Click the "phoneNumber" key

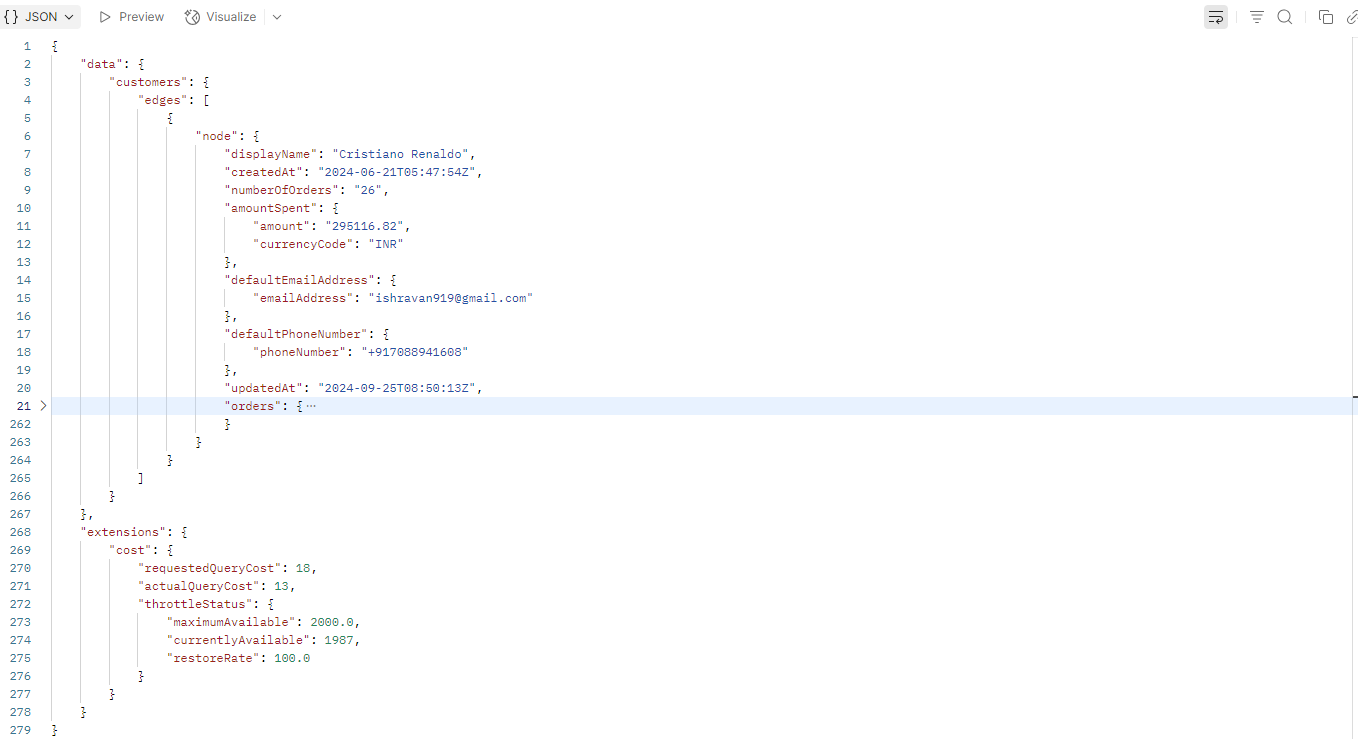coord(300,352)
